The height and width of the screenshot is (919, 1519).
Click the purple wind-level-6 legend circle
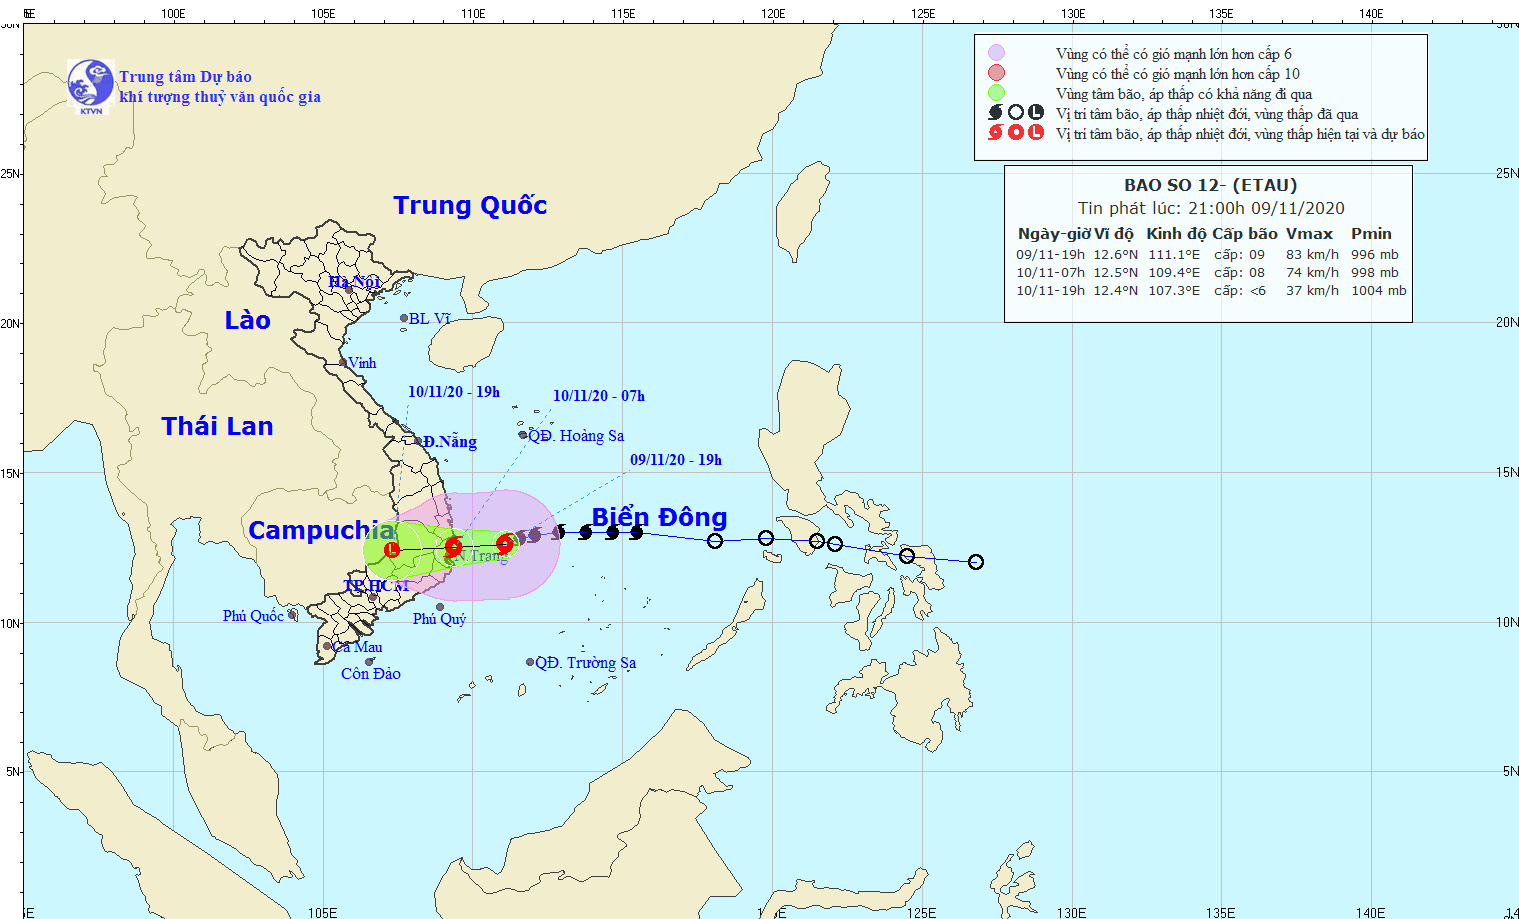coord(996,53)
